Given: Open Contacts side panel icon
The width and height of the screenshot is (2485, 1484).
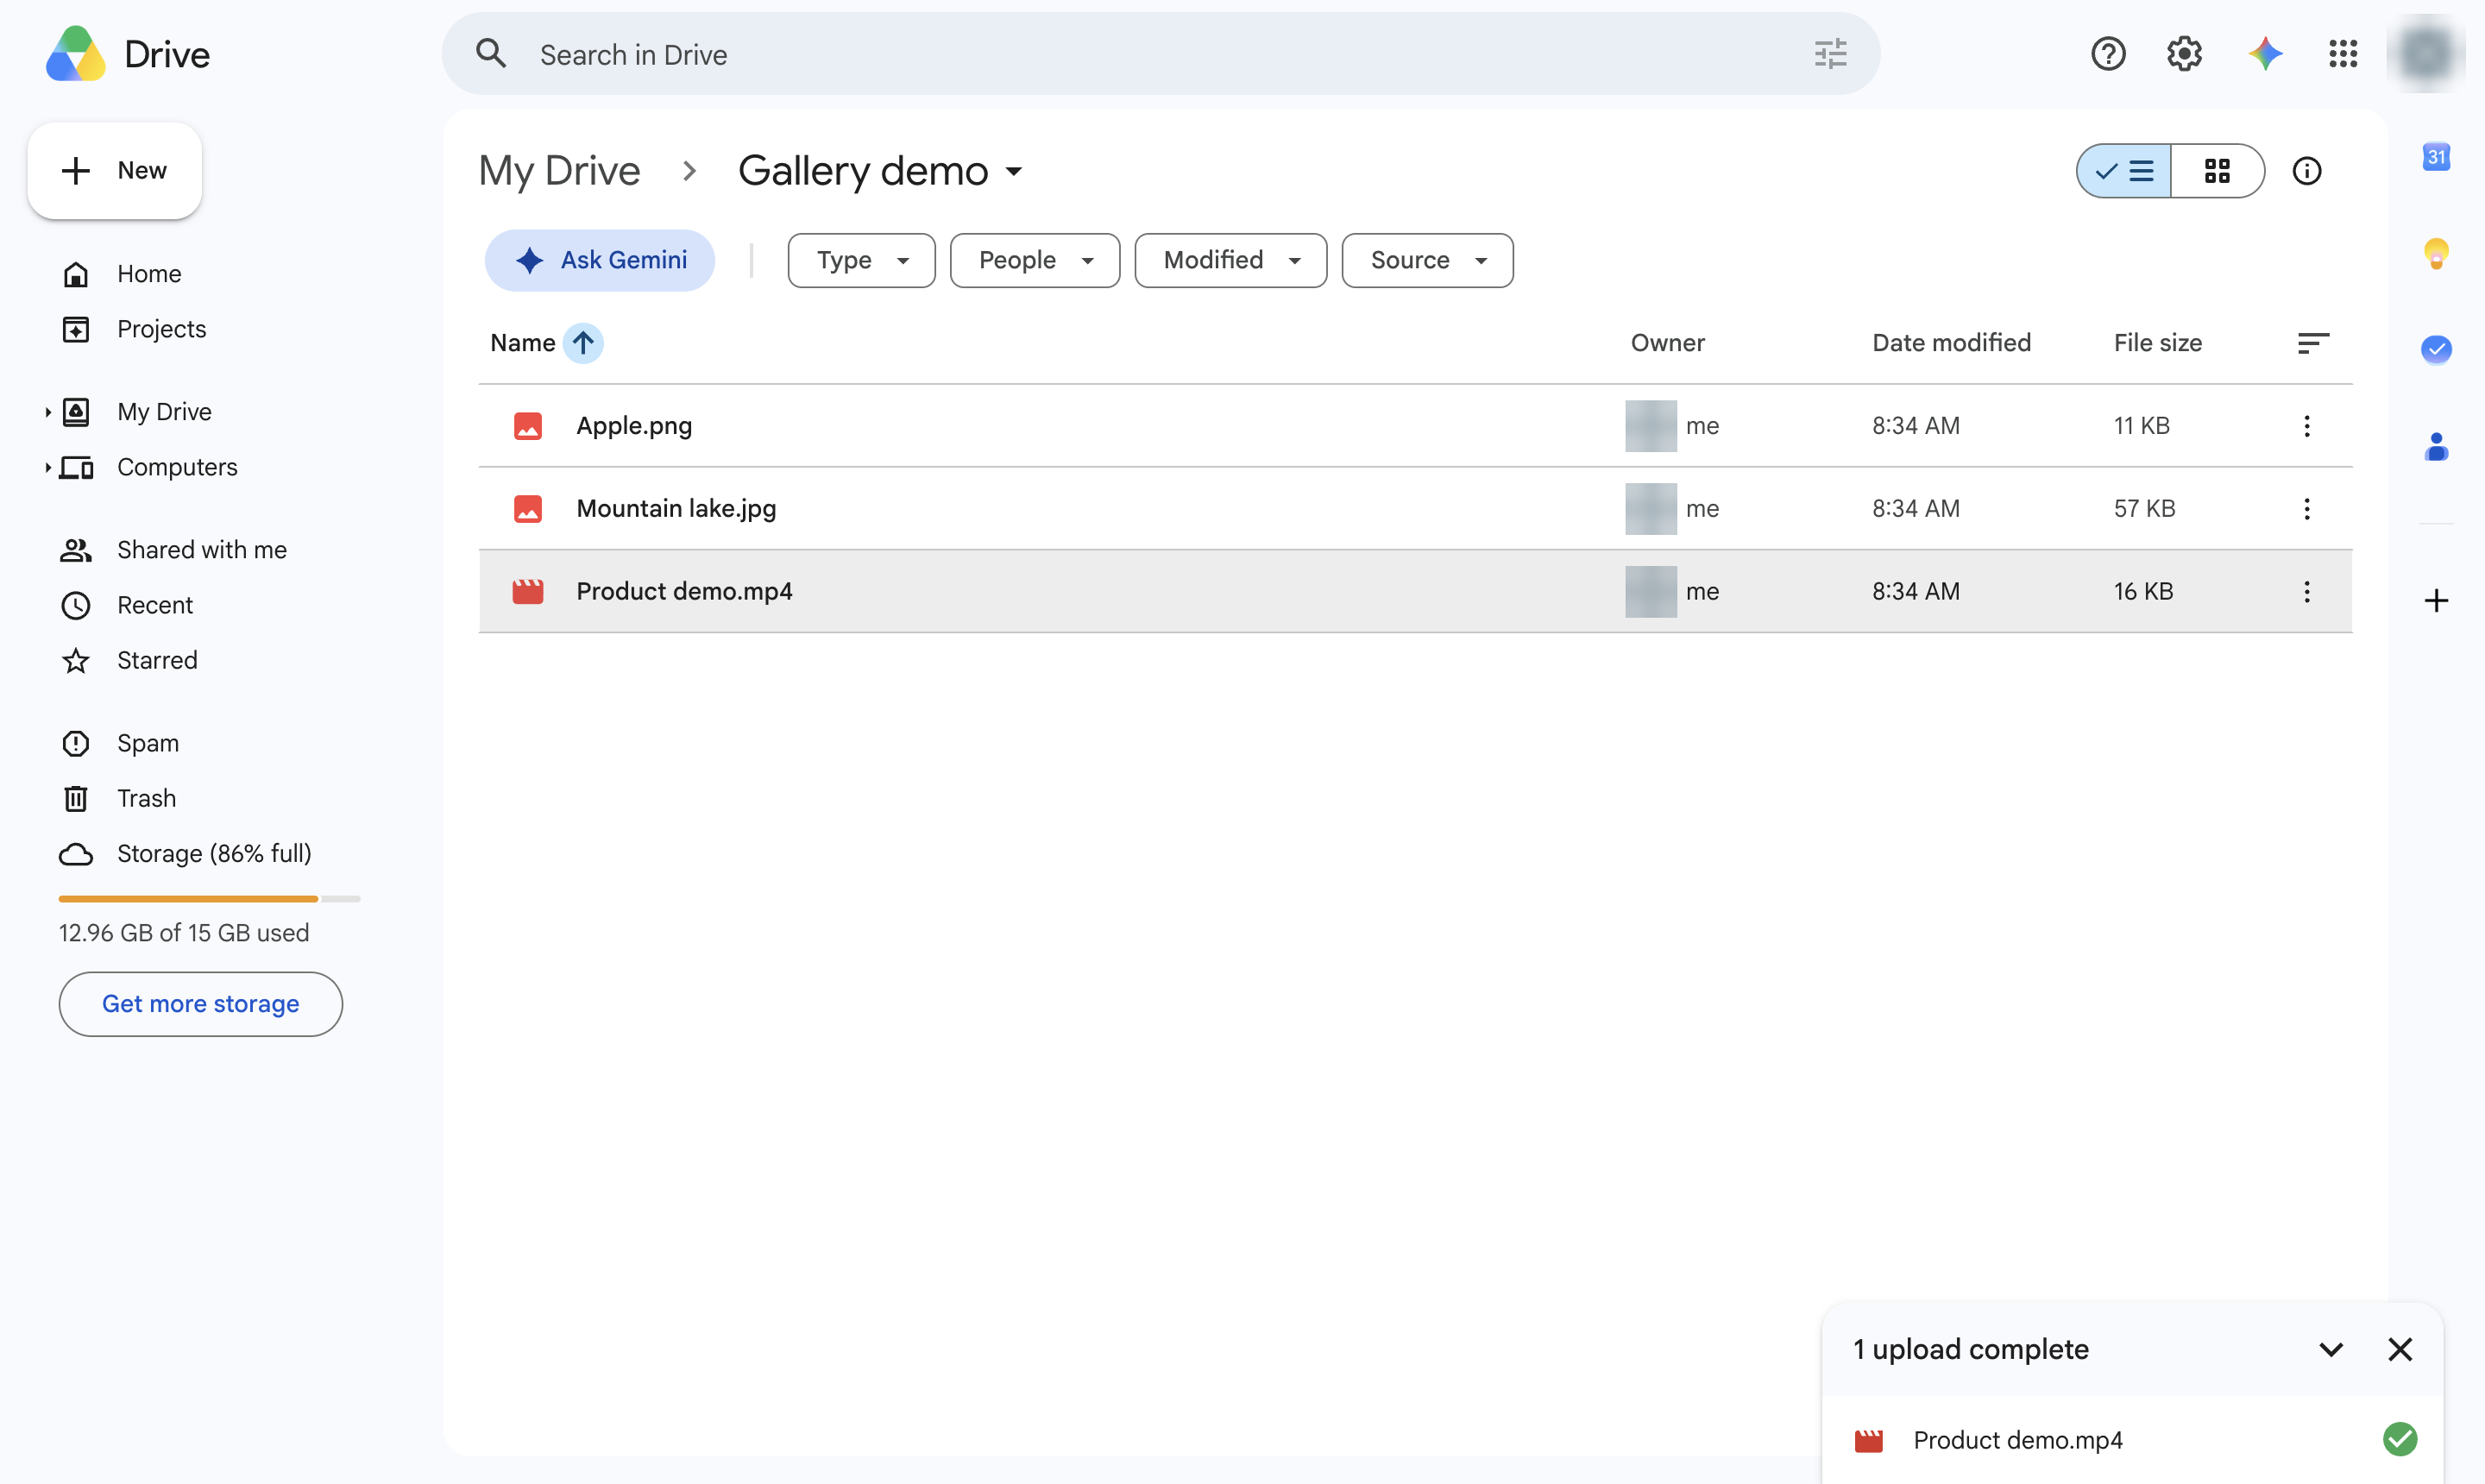Looking at the screenshot, I should tap(2436, 446).
